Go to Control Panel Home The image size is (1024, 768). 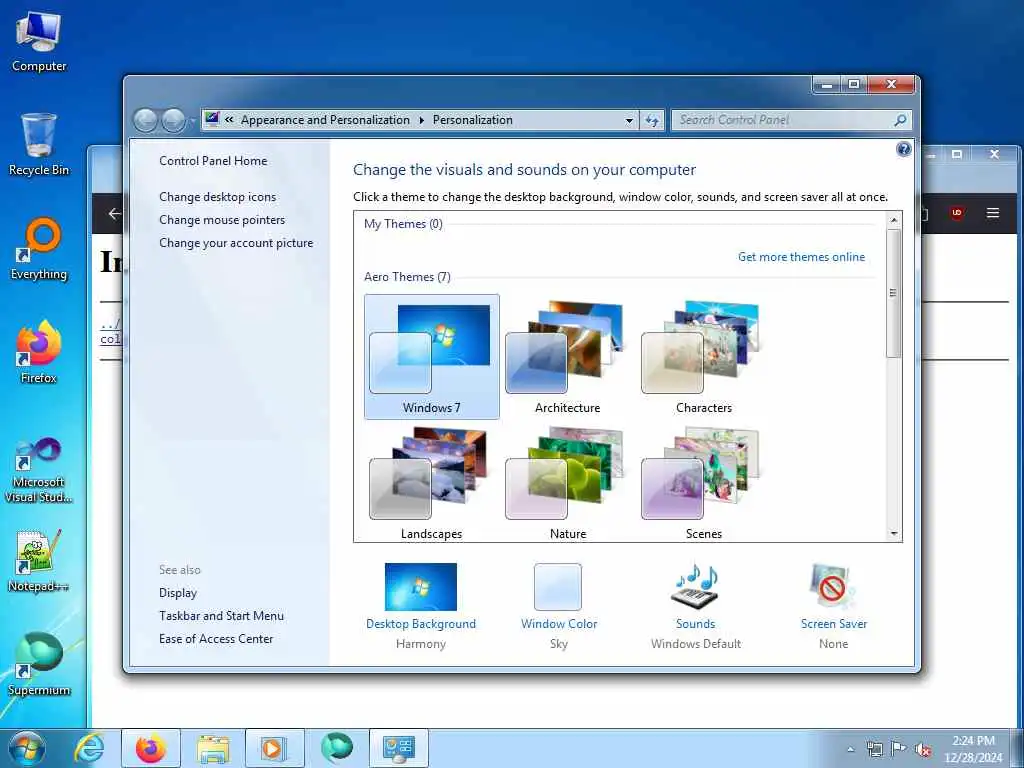213,161
